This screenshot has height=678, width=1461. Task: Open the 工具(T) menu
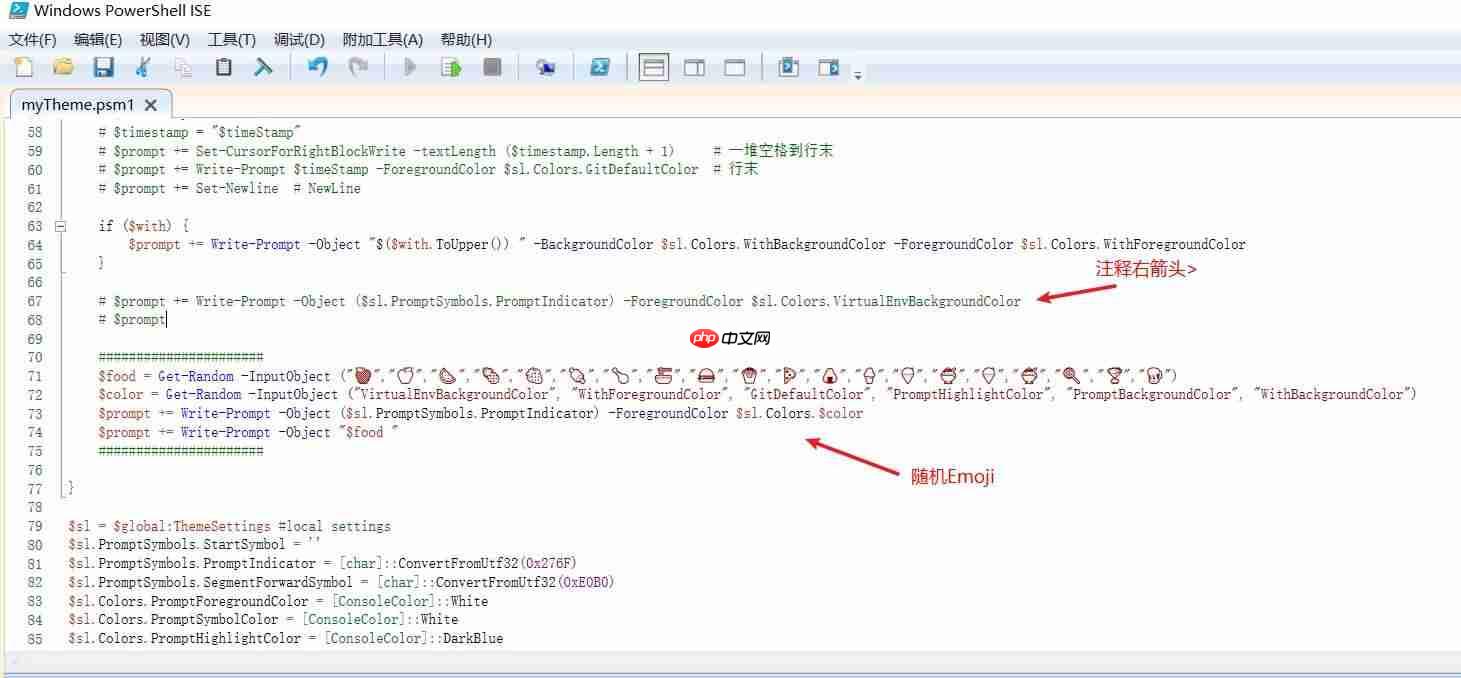232,40
